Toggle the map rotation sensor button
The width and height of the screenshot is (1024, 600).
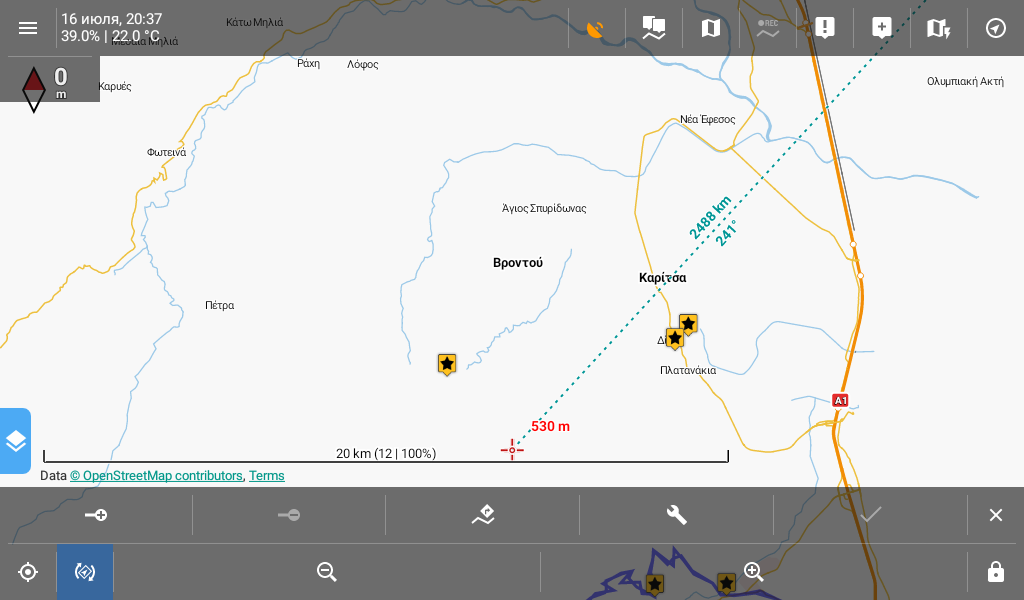pyautogui.click(x=85, y=572)
